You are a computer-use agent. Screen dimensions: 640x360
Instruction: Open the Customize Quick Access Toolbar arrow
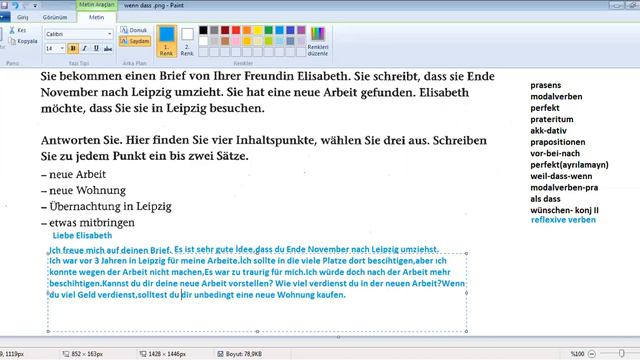click(x=35, y=6)
